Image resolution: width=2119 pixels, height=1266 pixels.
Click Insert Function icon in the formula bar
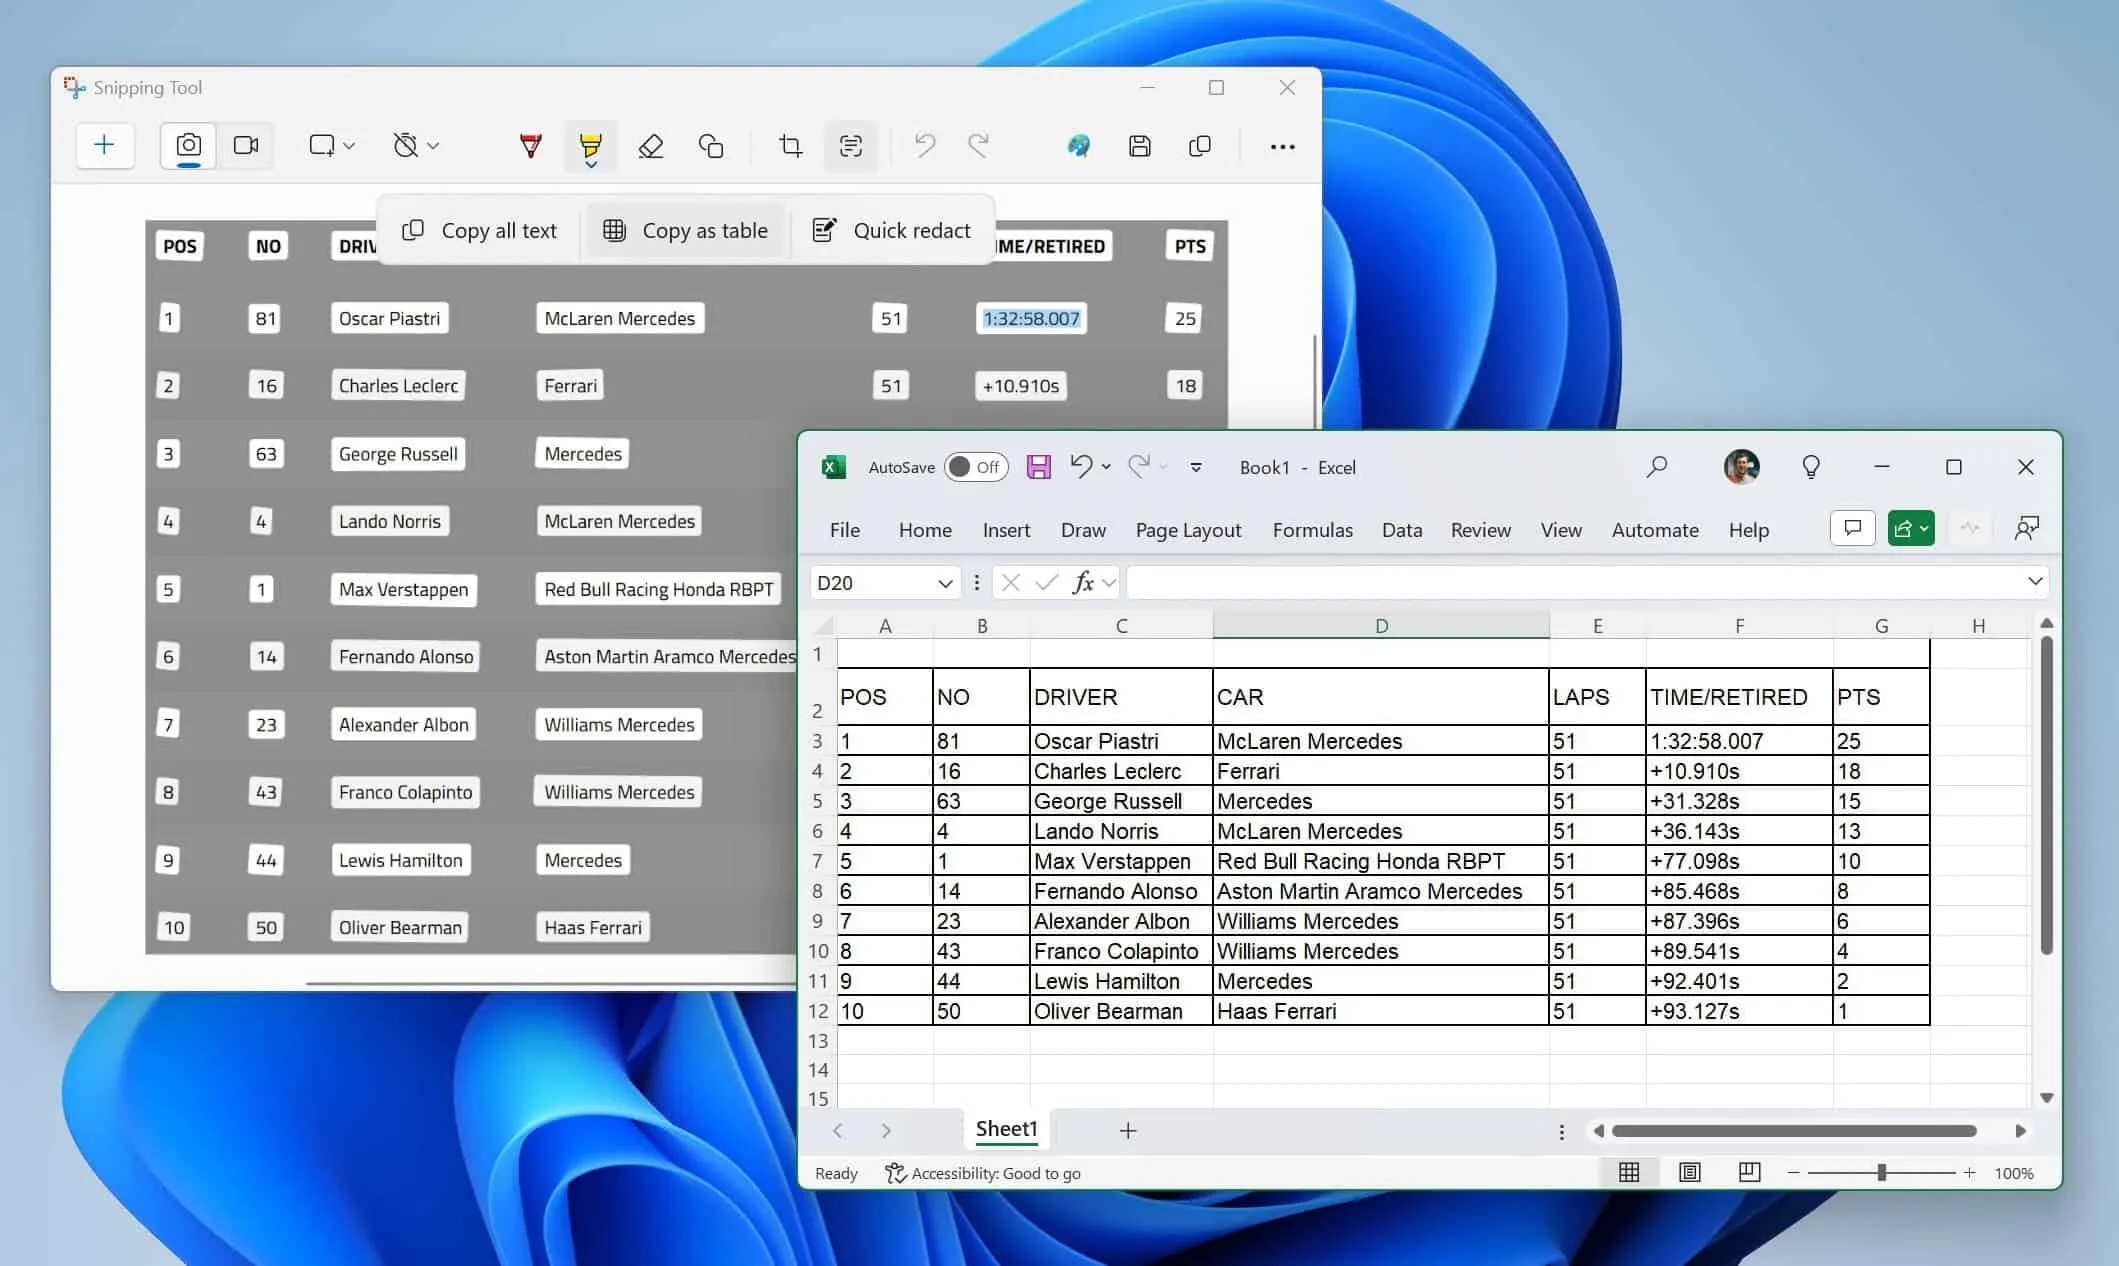(1084, 581)
